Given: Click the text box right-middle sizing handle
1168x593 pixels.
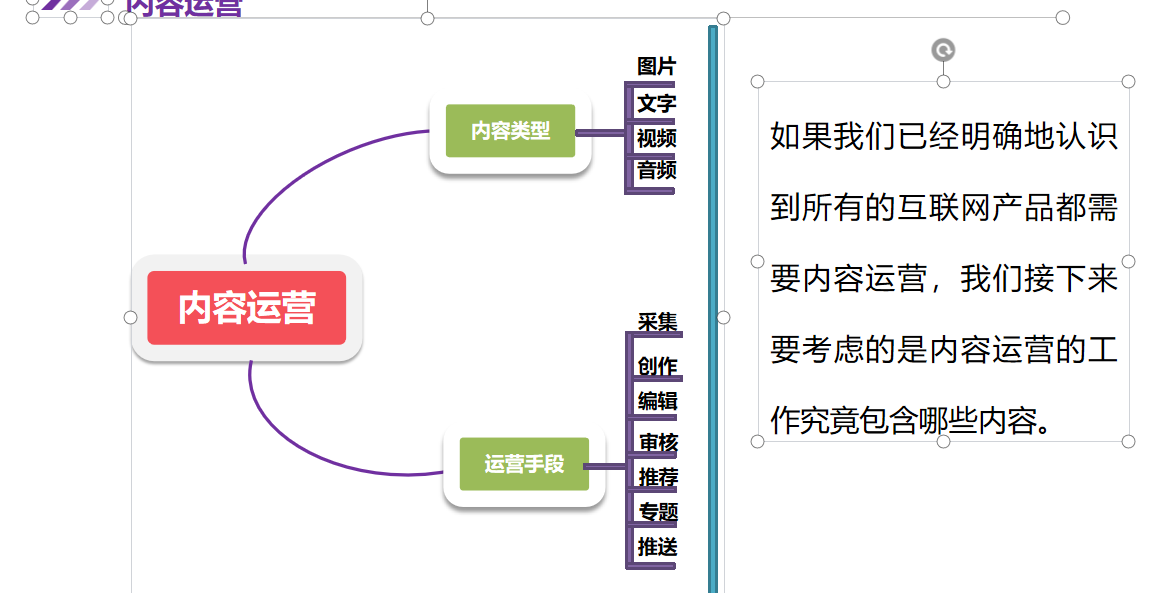Looking at the screenshot, I should pyautogui.click(x=1129, y=261).
